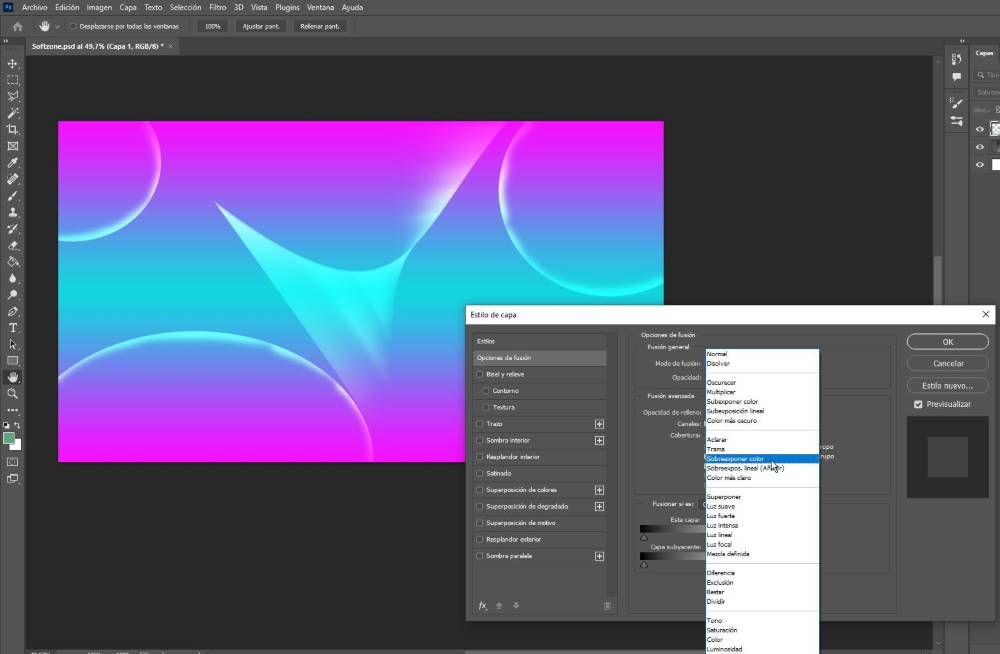The image size is (1000, 654).
Task: Toggle Desplazarse por todas las ventanas checkbox
Action: tap(73, 27)
